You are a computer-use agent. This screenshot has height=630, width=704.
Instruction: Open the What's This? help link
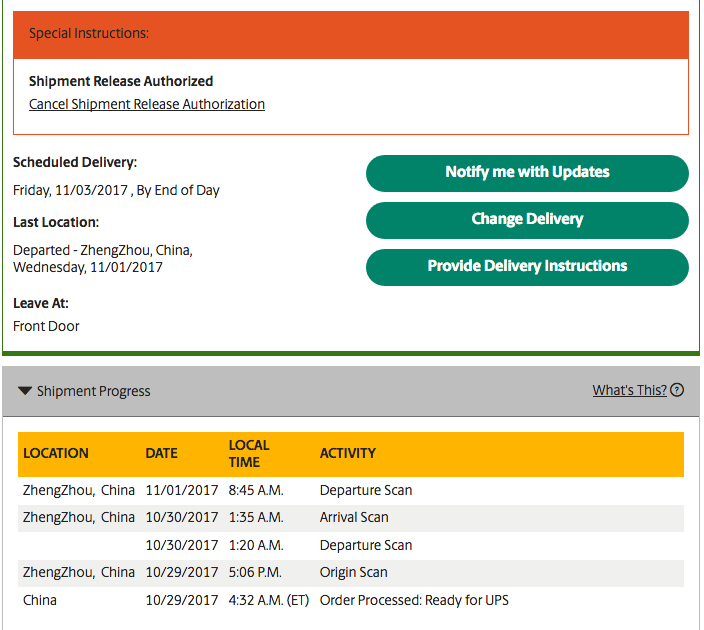tap(629, 390)
